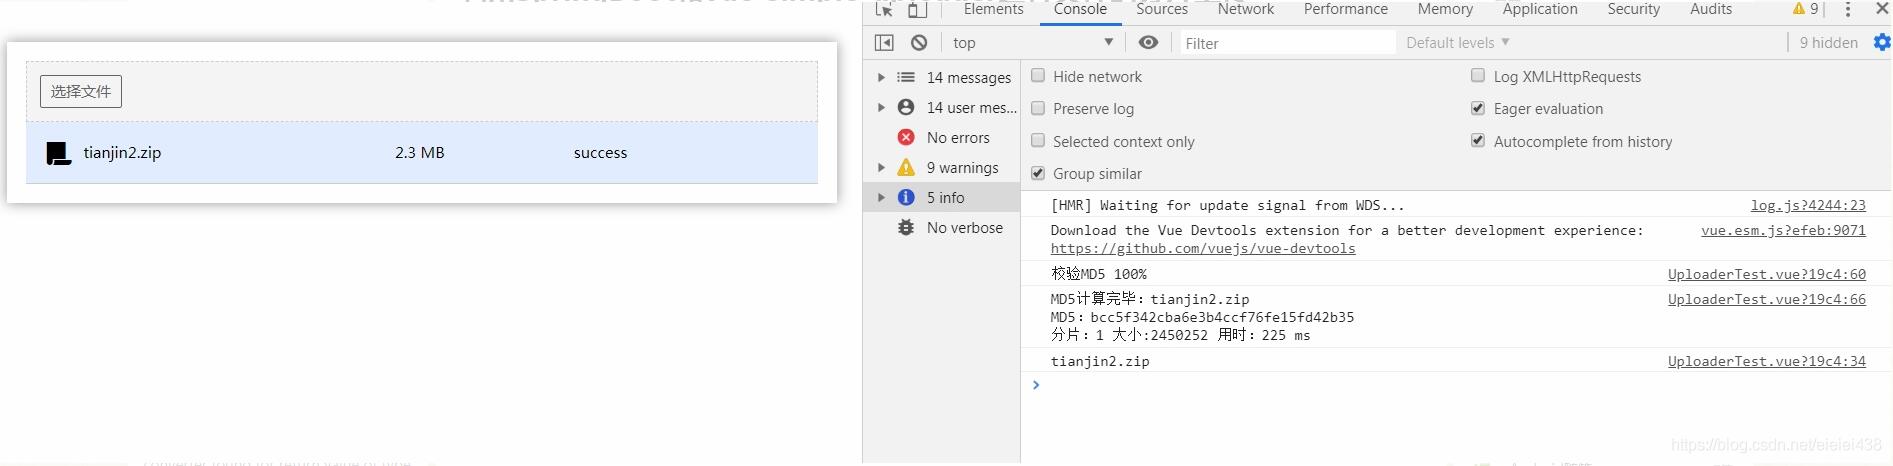The width and height of the screenshot is (1893, 466).
Task: Click the 2.3 MB file size
Action: [419, 153]
